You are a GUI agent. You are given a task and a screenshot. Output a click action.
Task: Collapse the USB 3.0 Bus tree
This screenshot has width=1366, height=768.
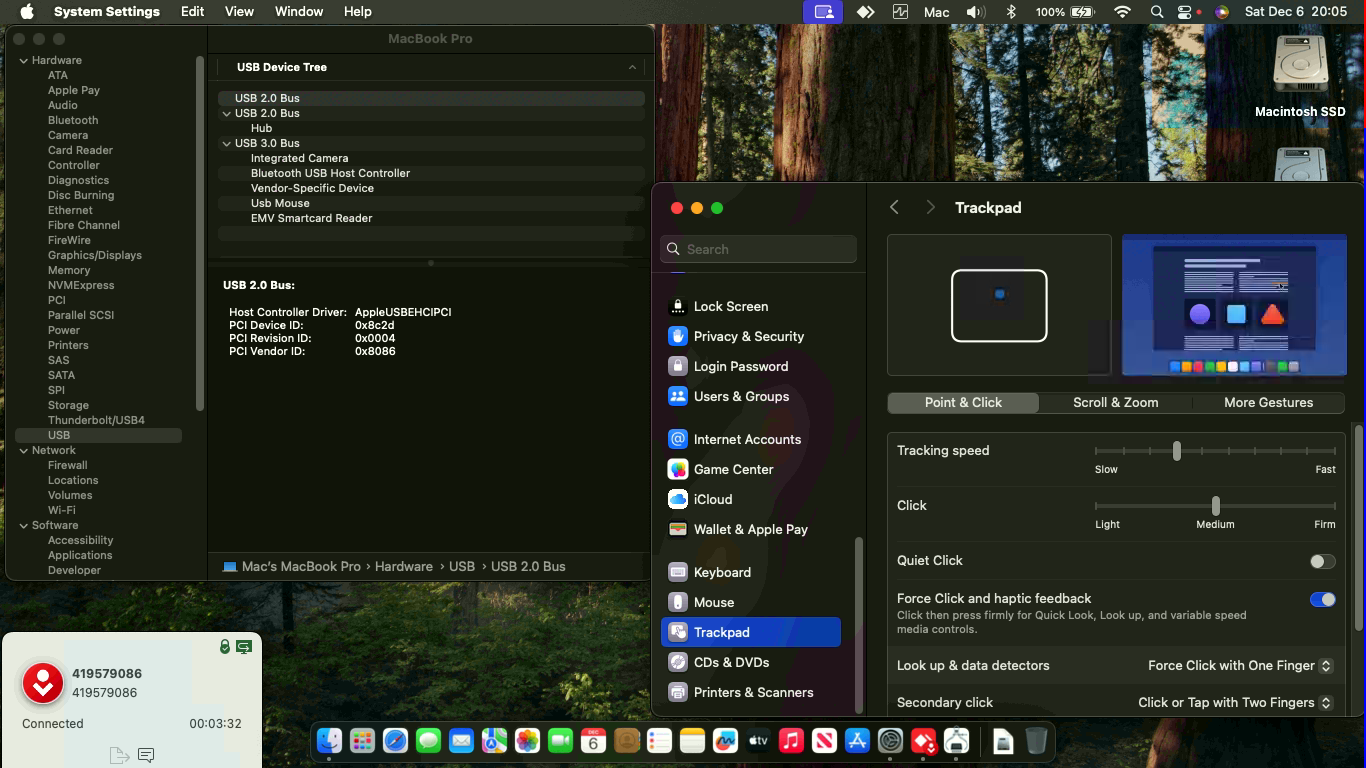tap(227, 143)
